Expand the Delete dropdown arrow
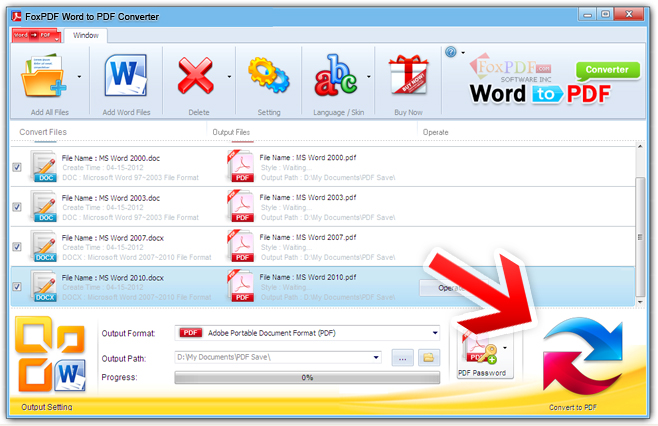The width and height of the screenshot is (658, 426). coord(229,77)
